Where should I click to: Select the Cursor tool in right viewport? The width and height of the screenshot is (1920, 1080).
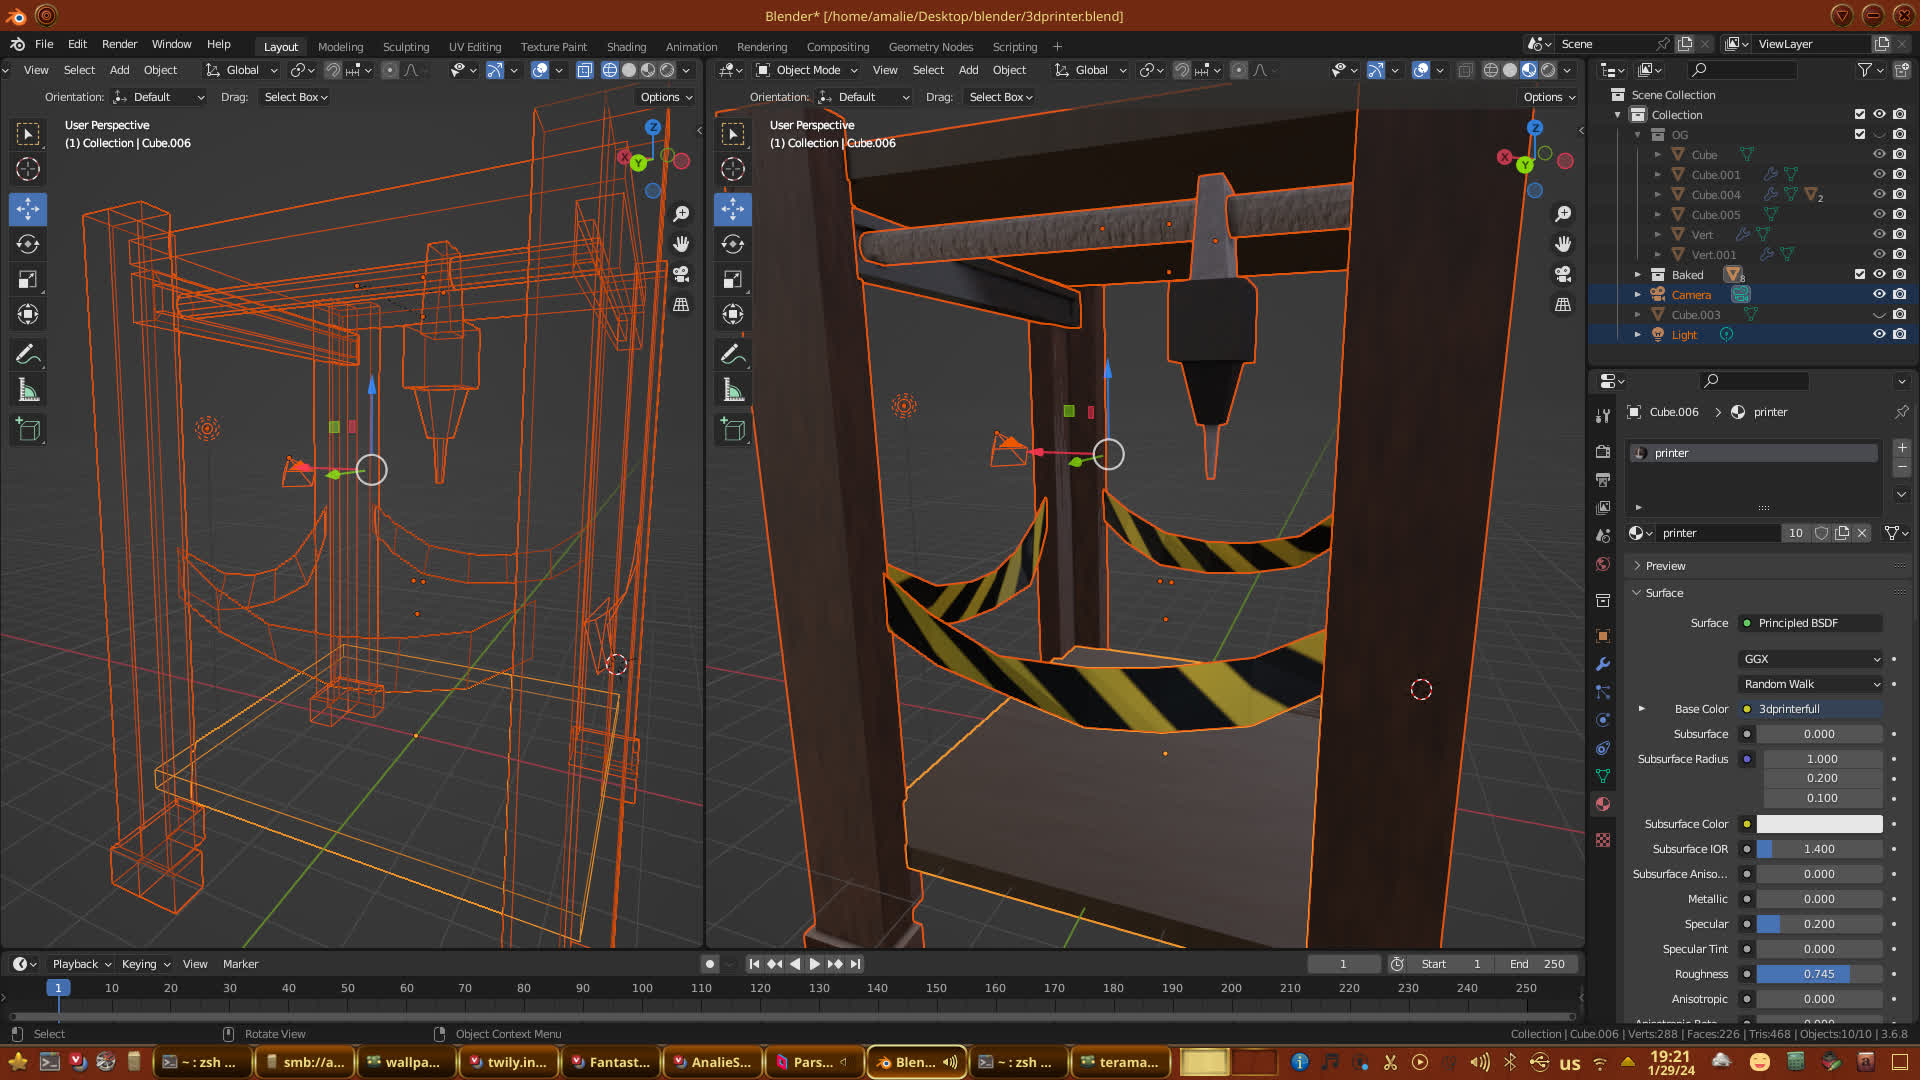733,169
